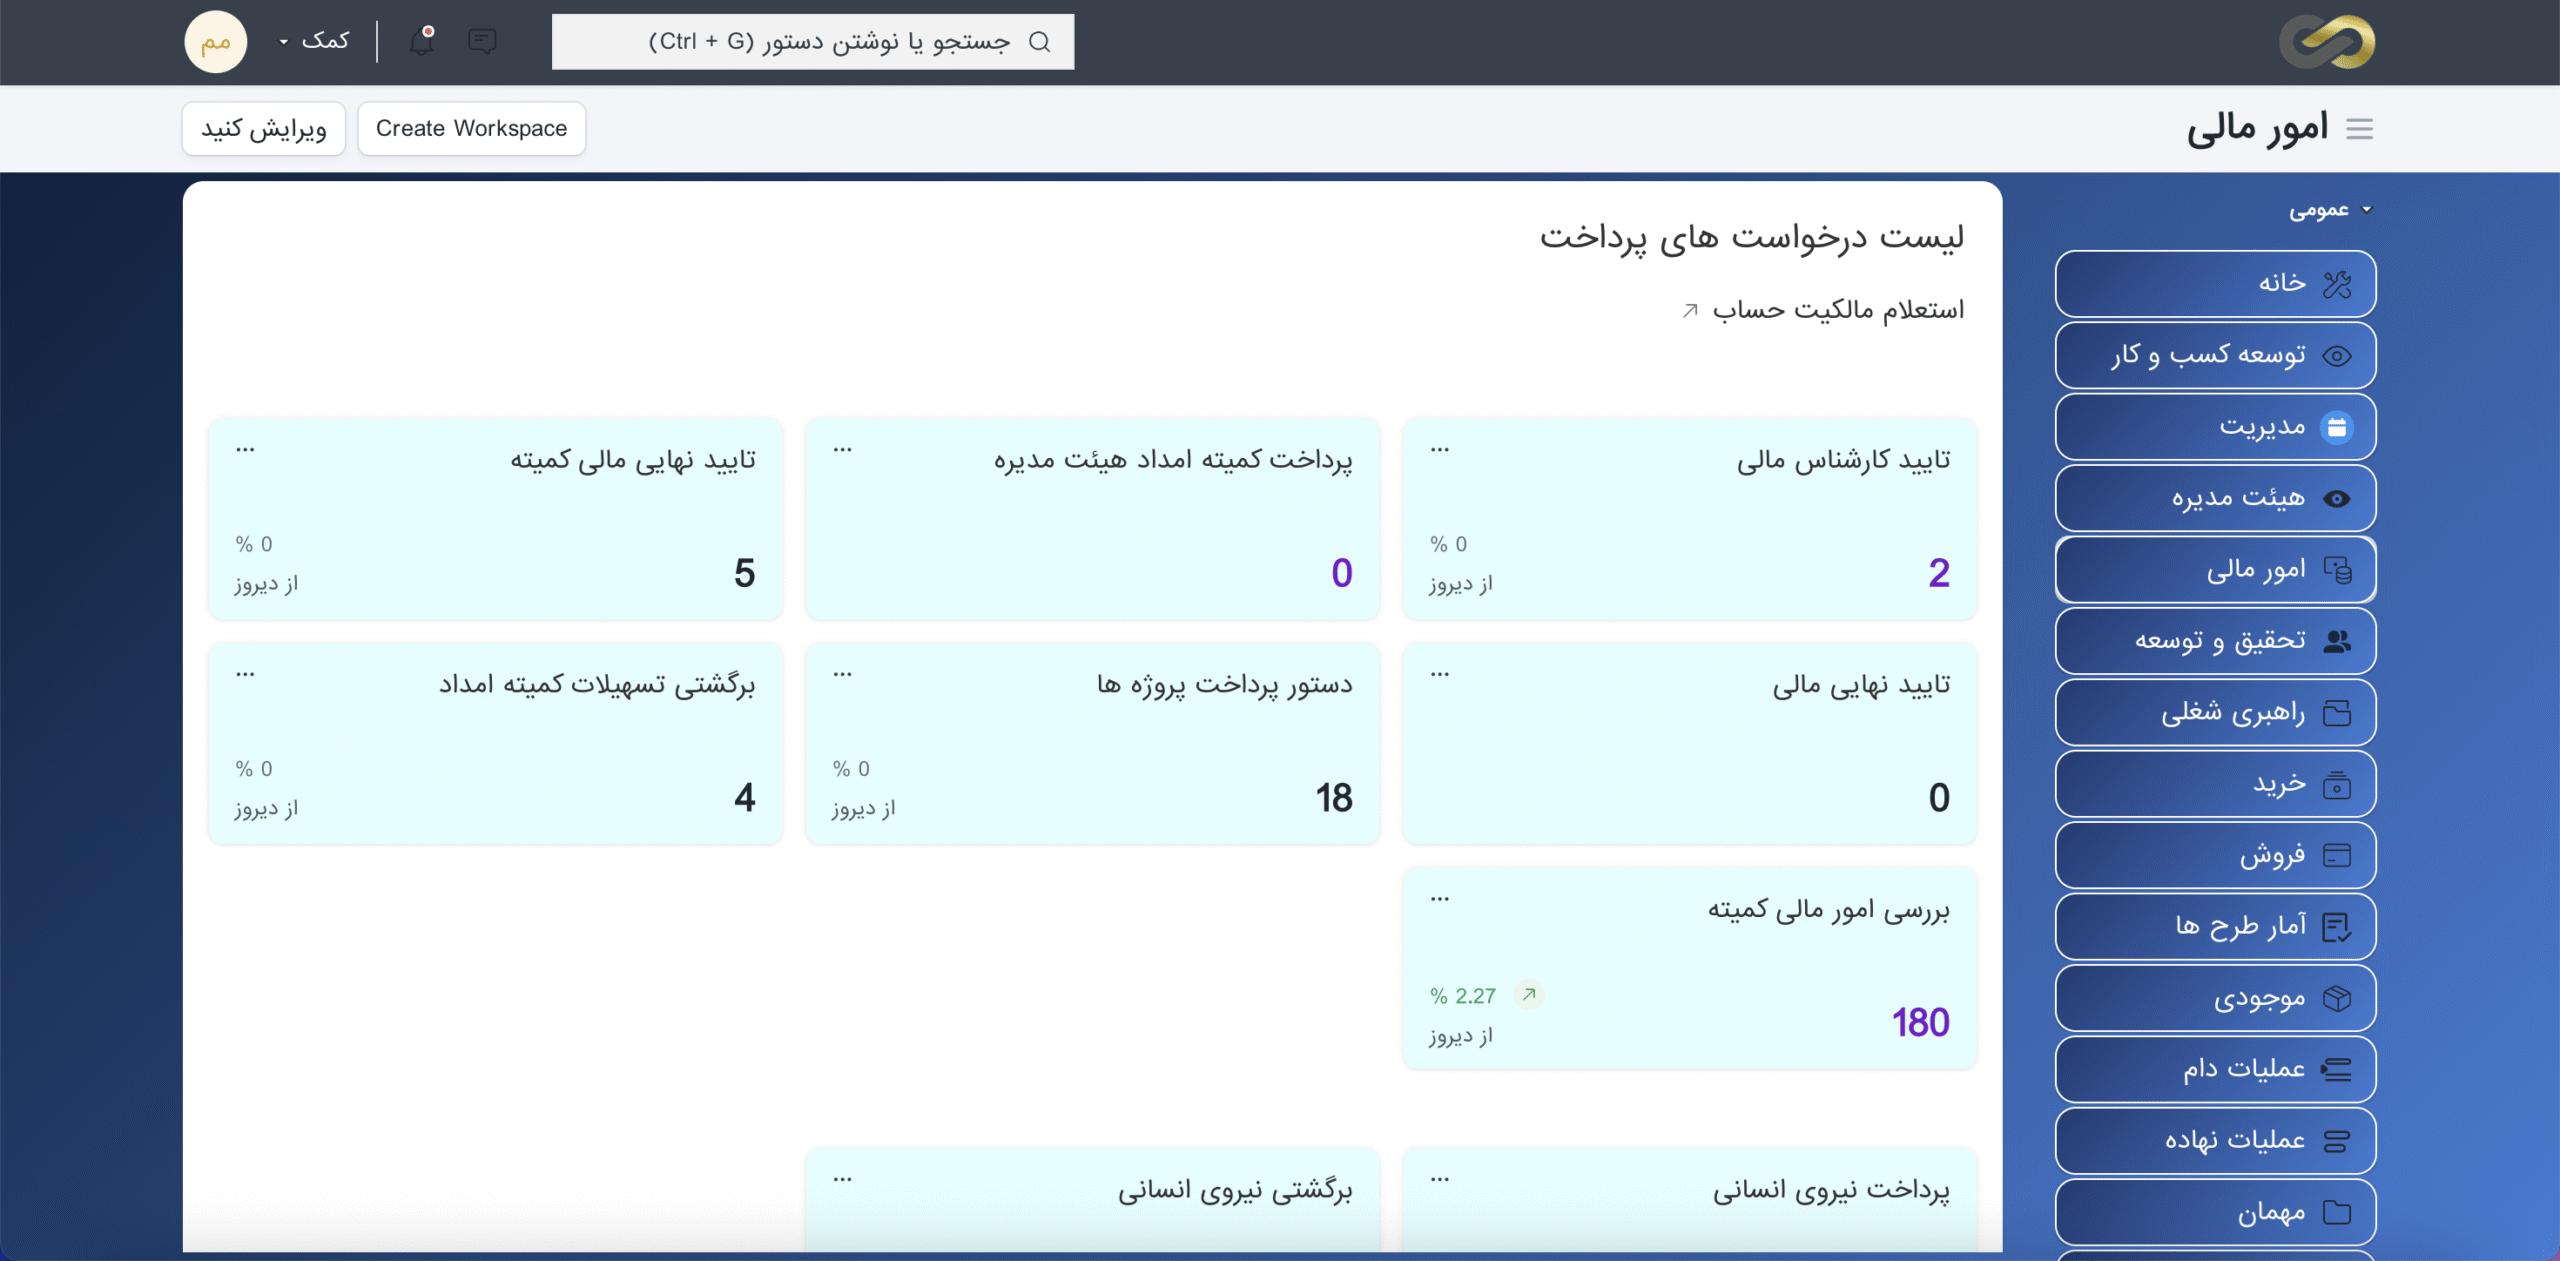The image size is (2560, 1261).
Task: Open menu of تایید نهایی مالی card
Action: (x=1440, y=675)
